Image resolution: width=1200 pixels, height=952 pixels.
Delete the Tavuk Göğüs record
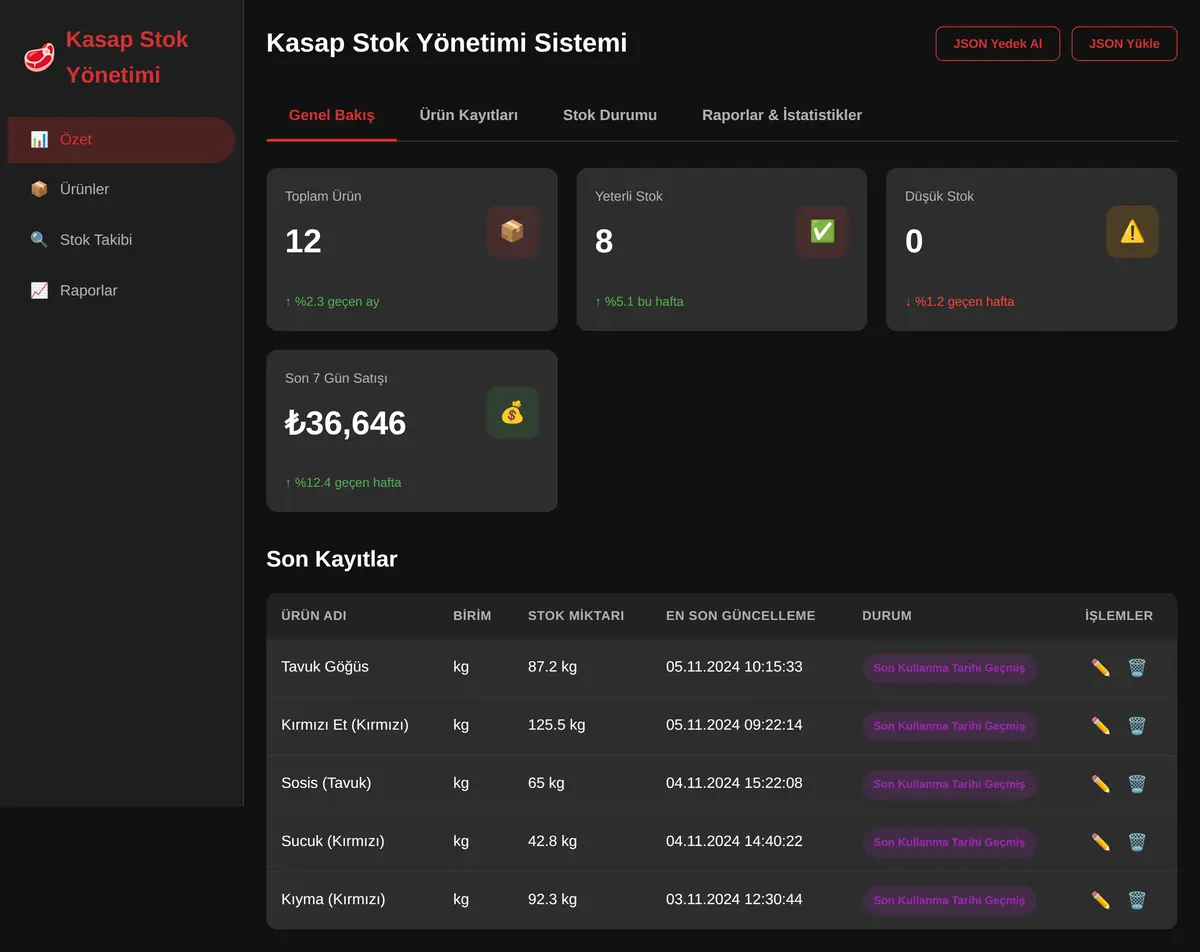pyautogui.click(x=1137, y=668)
